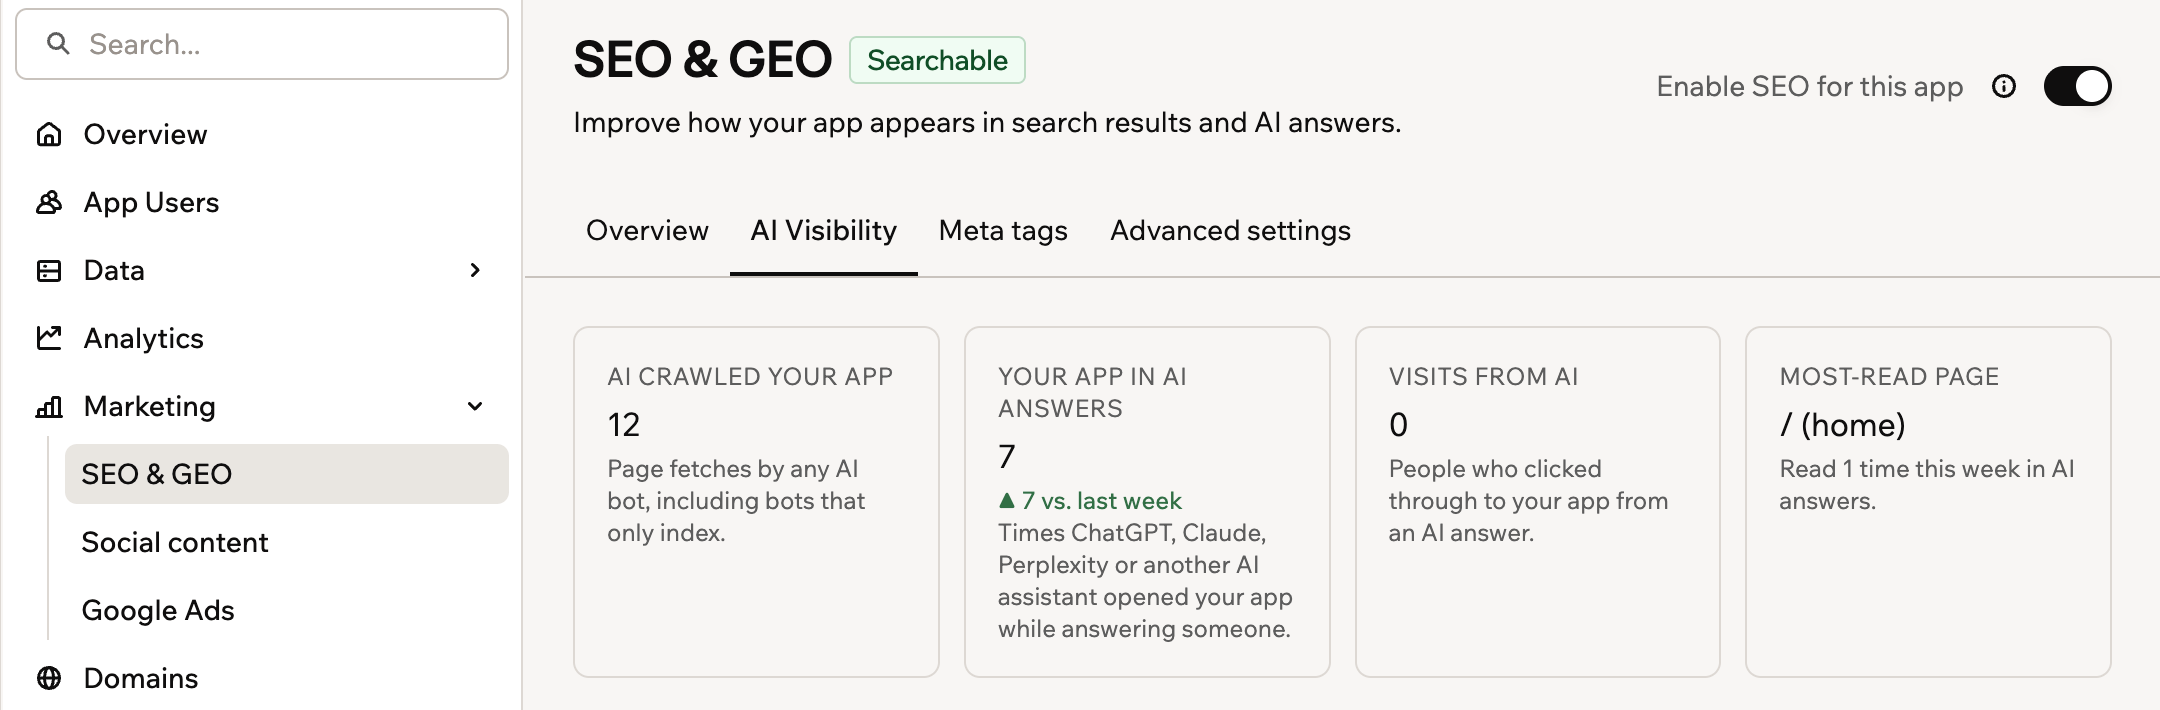Click the Most-Read Page card
The image size is (2160, 710).
[1928, 502]
